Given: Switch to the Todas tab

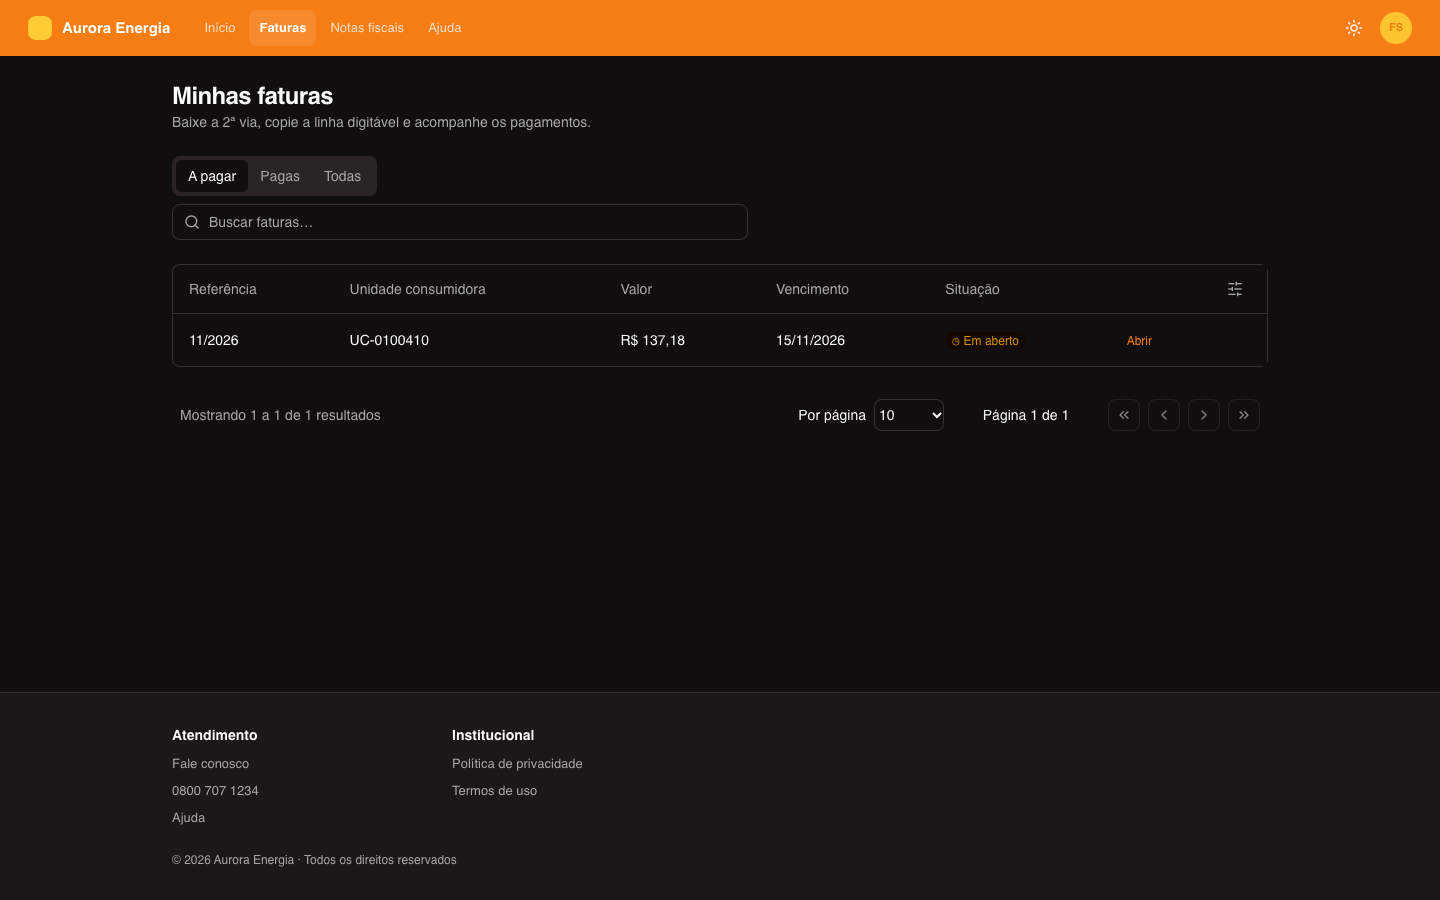Looking at the screenshot, I should (342, 176).
